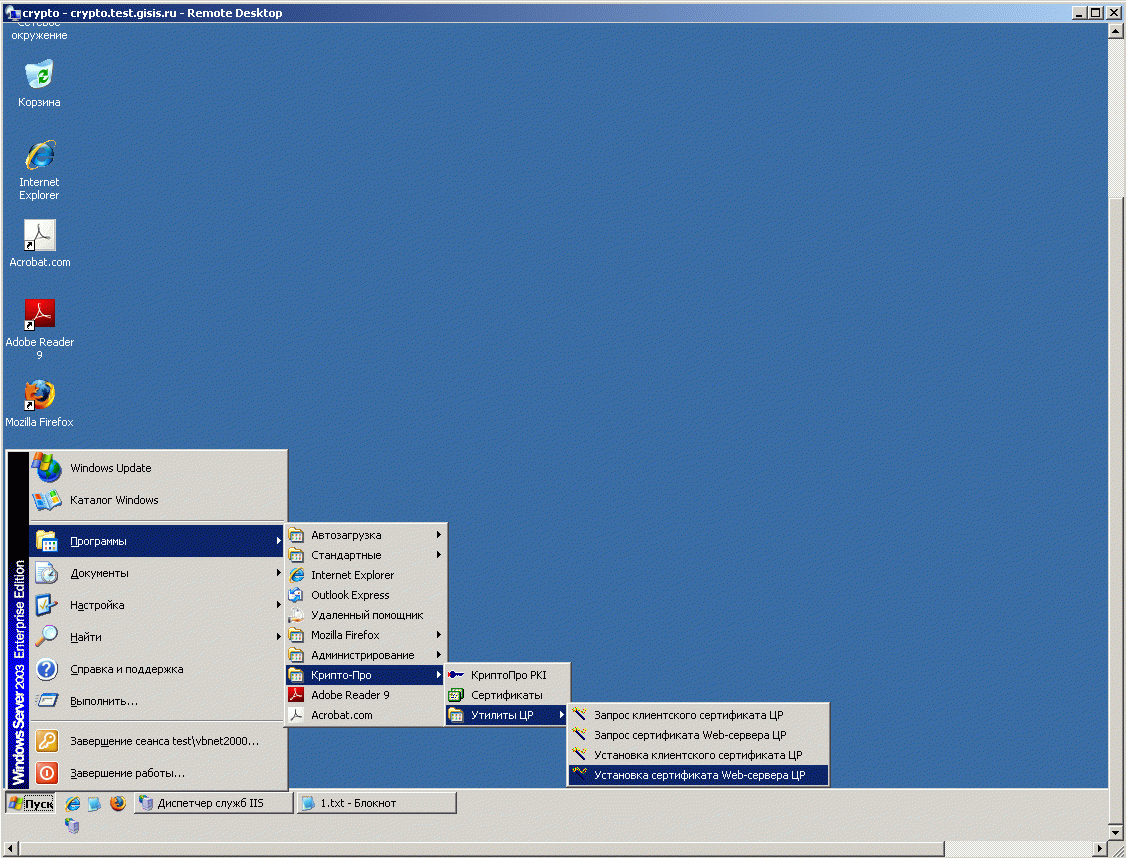Screen dimensions: 1126x858
Task: Expand the Найти submenu arrow
Action: pos(279,637)
